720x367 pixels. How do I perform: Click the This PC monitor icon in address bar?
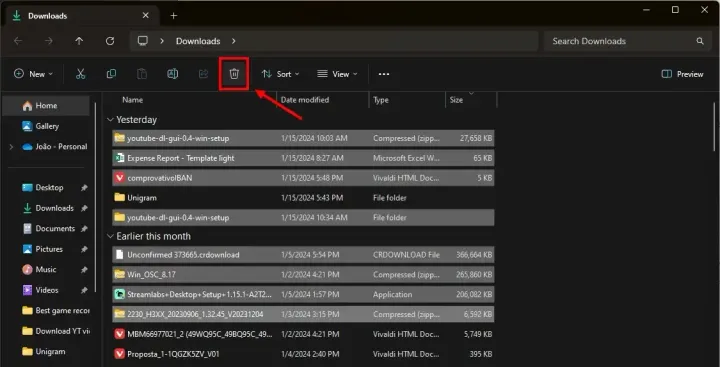143,41
